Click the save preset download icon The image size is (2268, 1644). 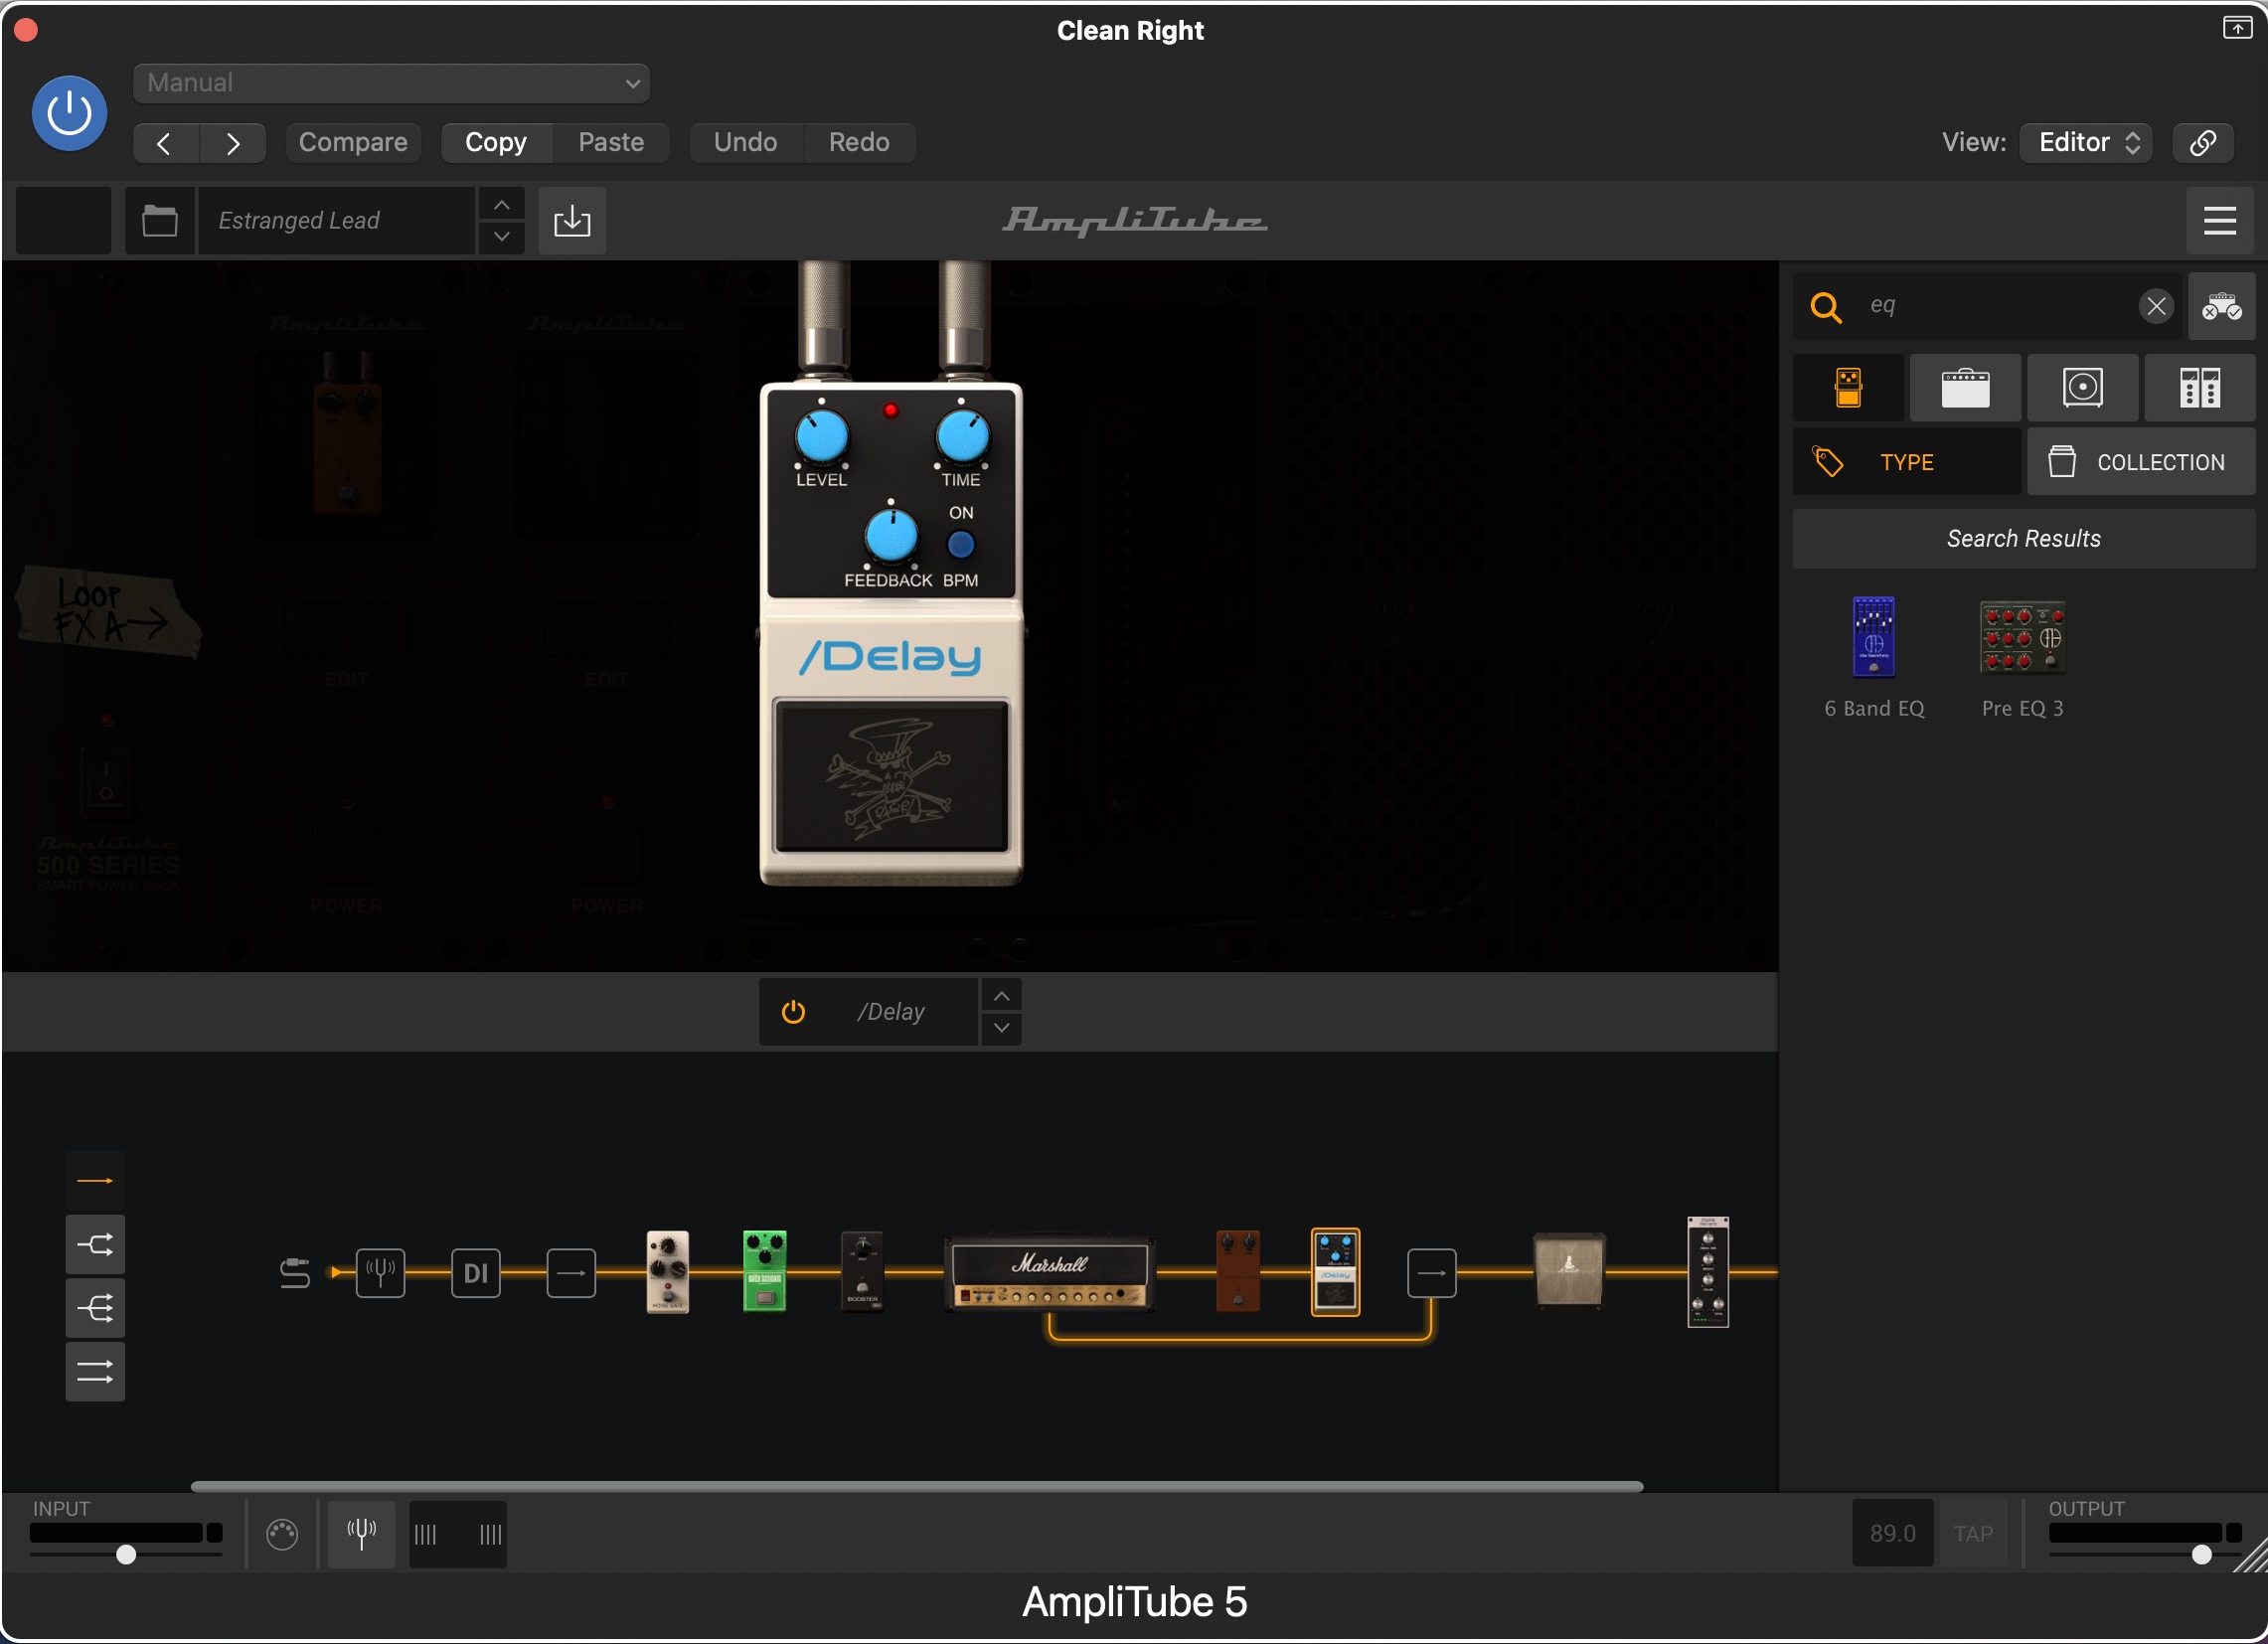click(572, 220)
